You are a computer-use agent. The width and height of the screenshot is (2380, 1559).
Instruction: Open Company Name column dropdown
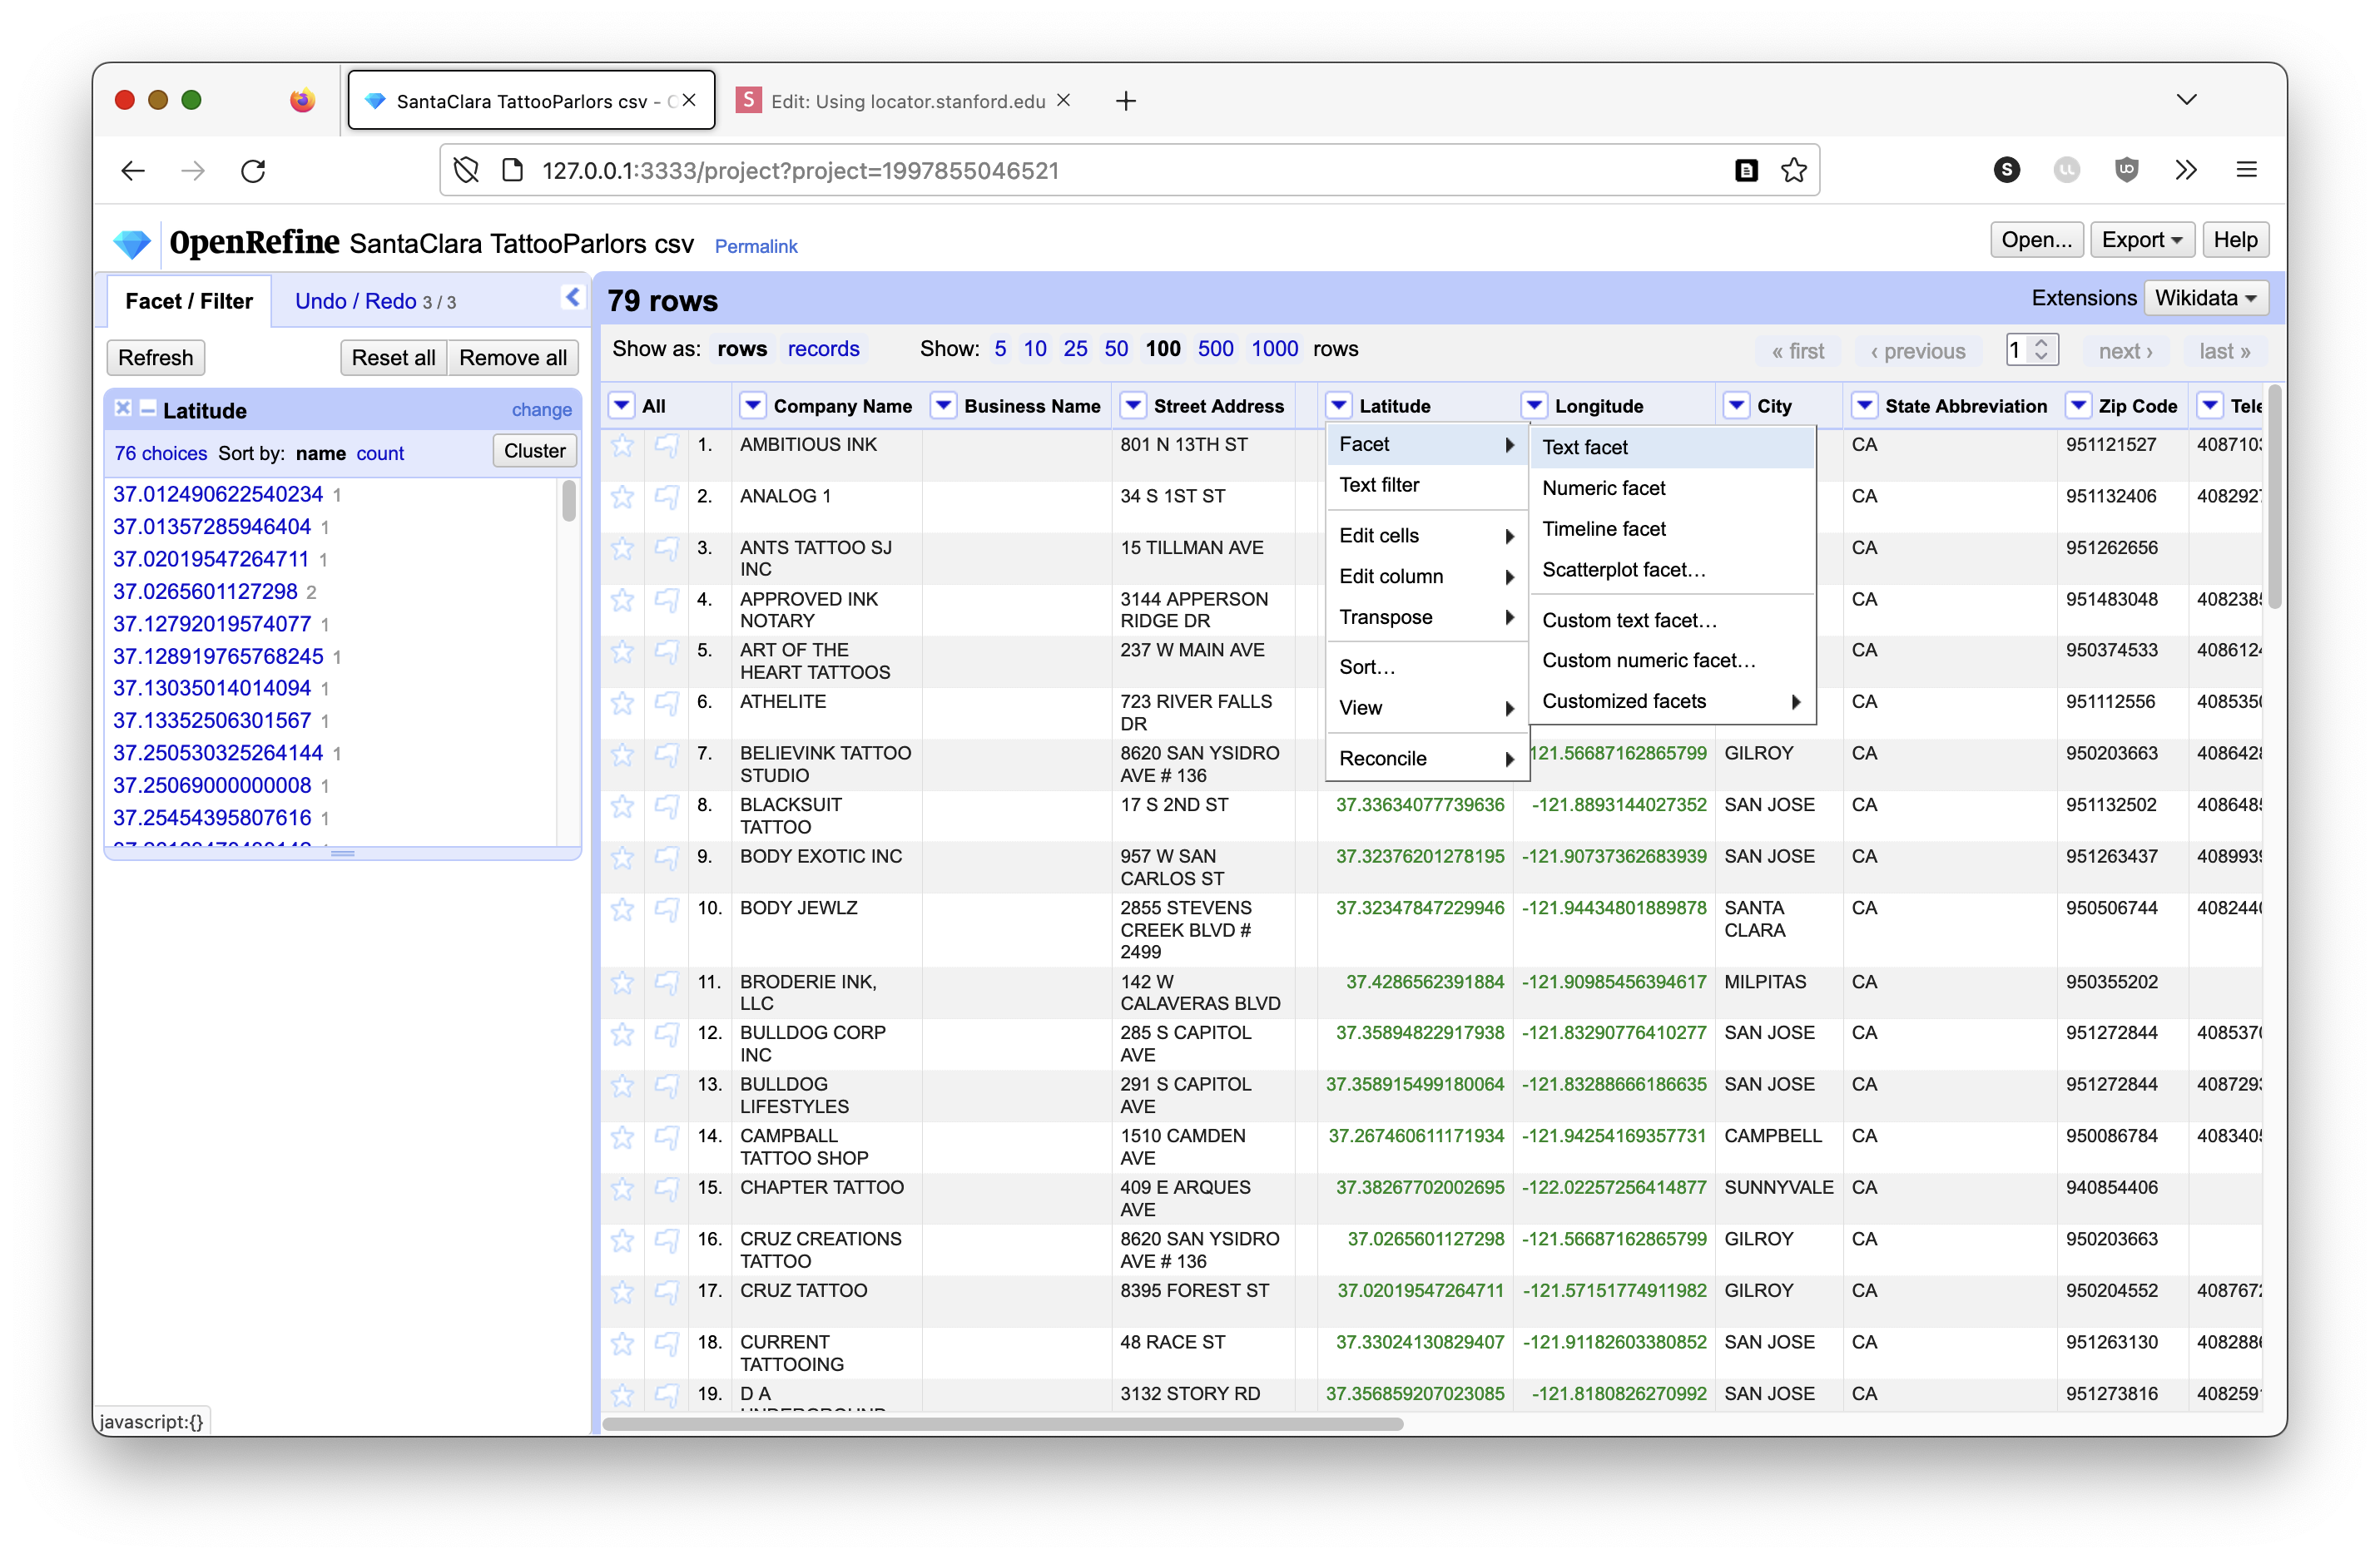click(752, 406)
